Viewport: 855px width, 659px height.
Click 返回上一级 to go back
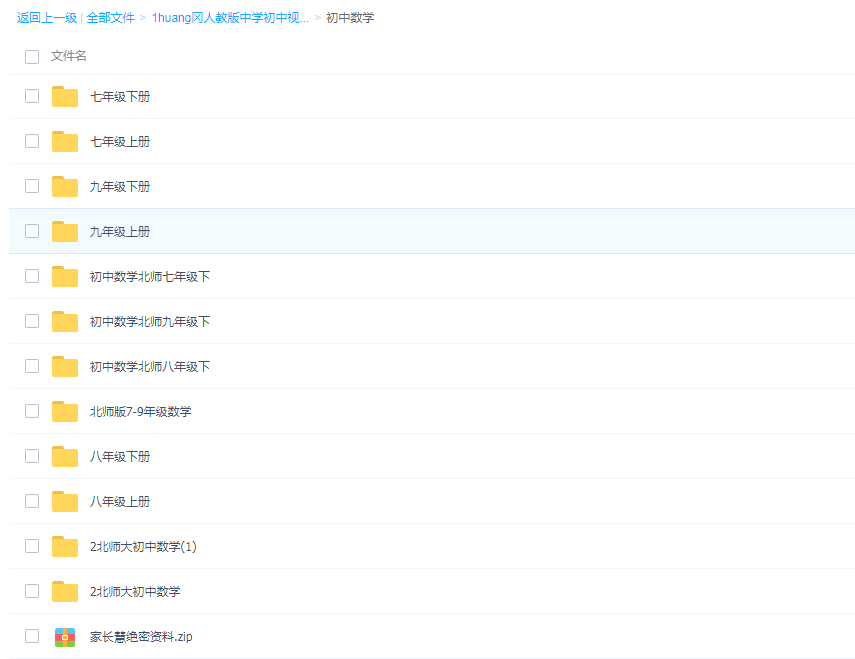(44, 17)
